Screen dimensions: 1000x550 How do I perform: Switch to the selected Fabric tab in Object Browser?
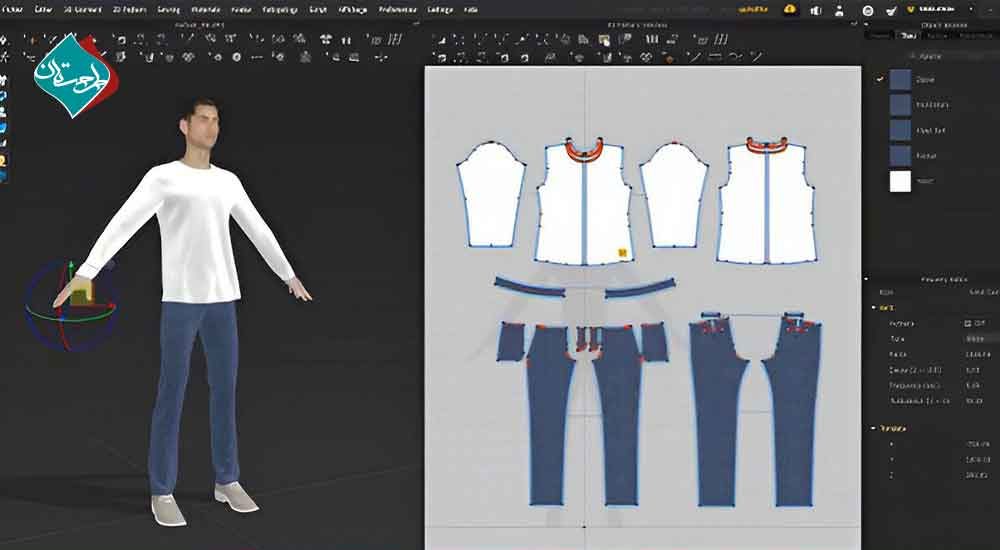pyautogui.click(x=908, y=36)
